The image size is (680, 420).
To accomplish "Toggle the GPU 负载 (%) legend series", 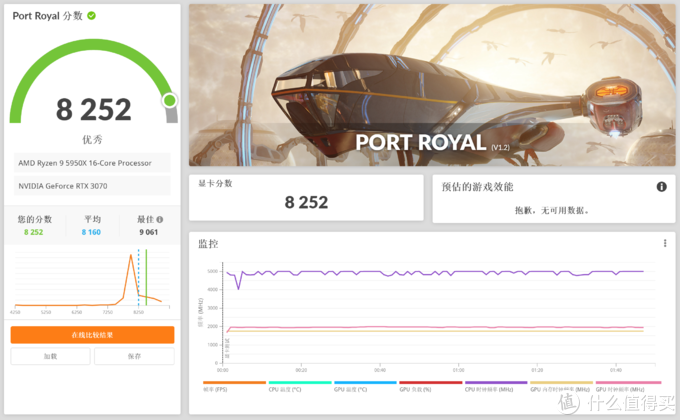I will click(431, 387).
